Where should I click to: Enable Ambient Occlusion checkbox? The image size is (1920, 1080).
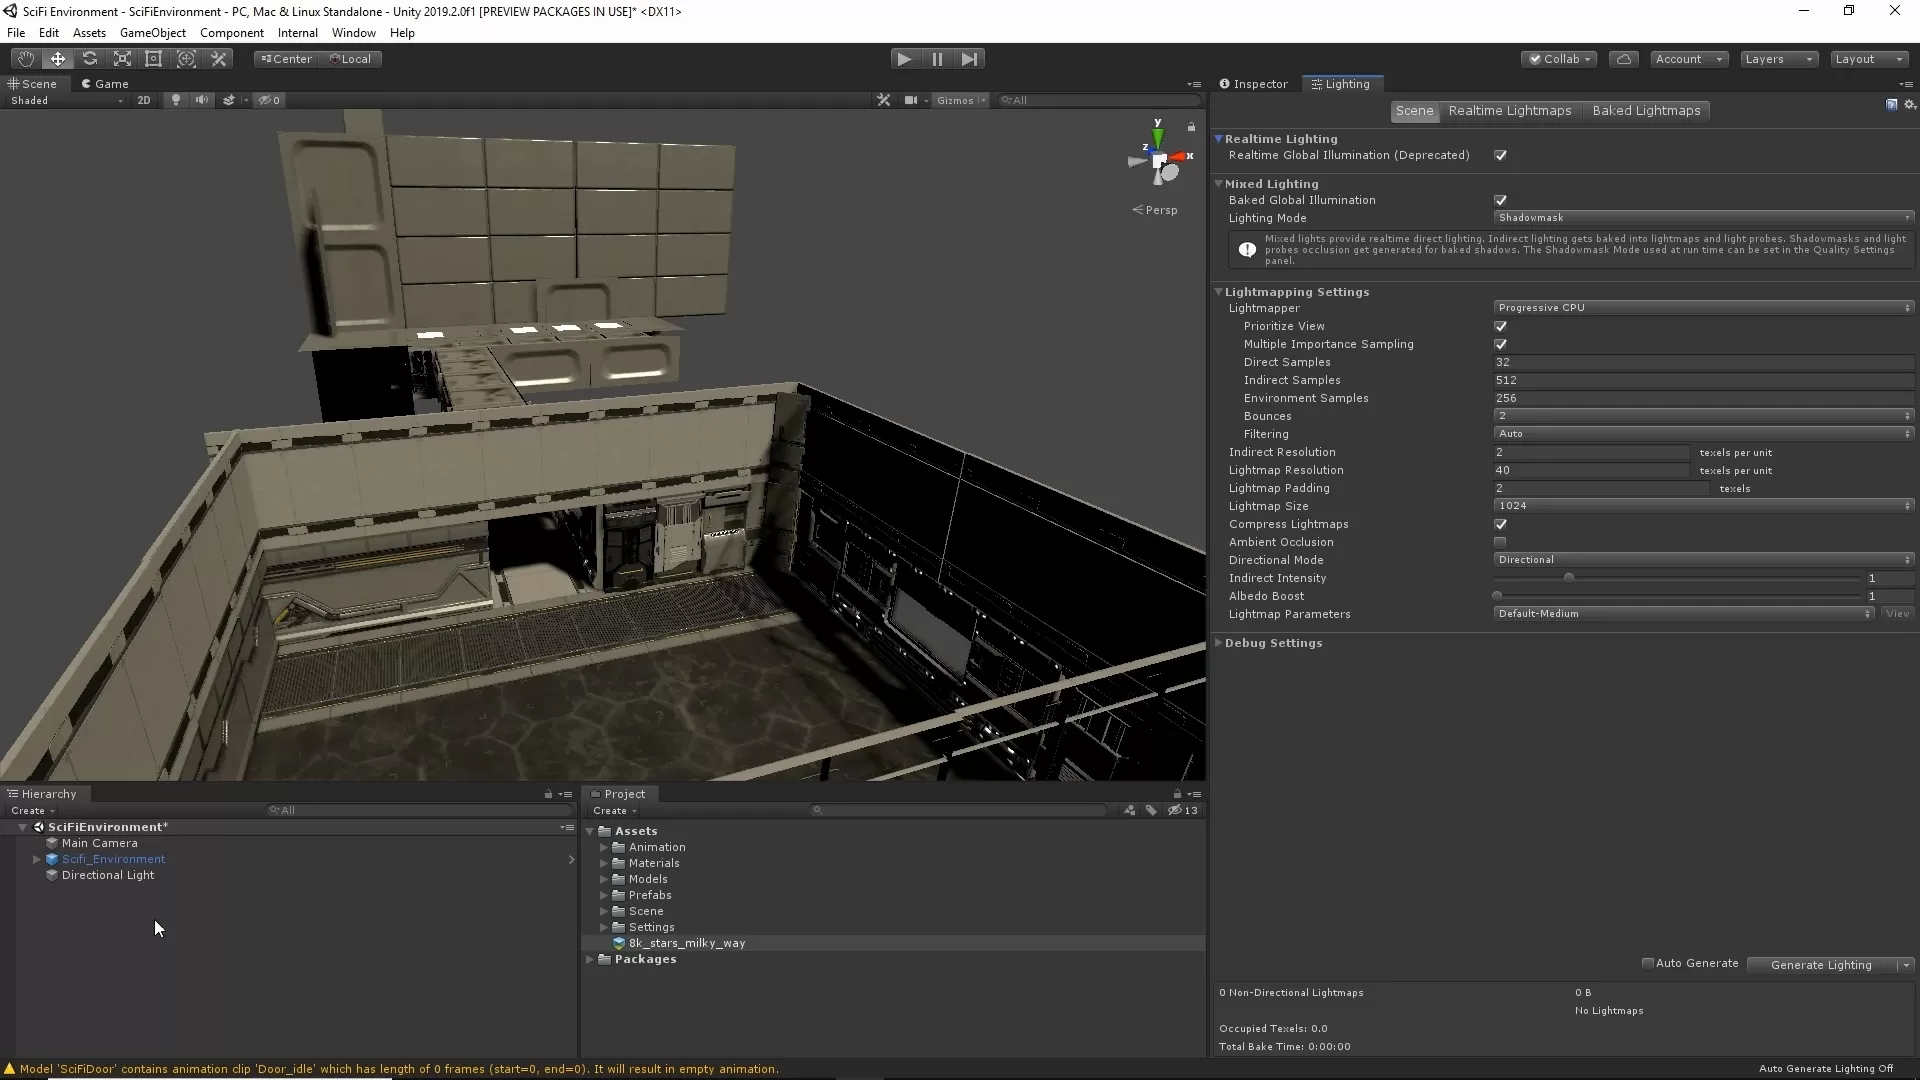coord(1500,542)
